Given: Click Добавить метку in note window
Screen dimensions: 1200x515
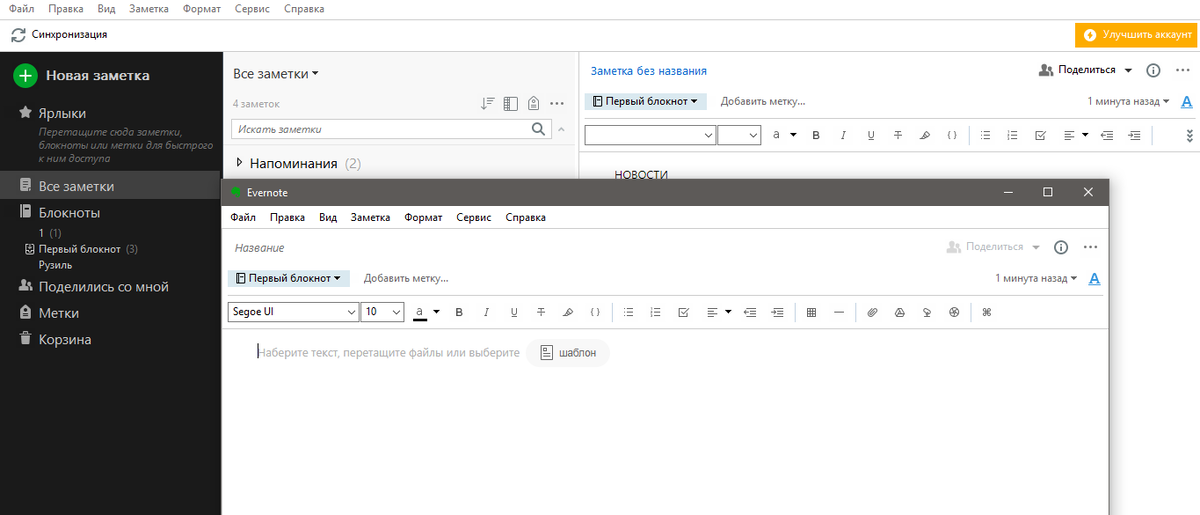Looking at the screenshot, I should coord(406,278).
